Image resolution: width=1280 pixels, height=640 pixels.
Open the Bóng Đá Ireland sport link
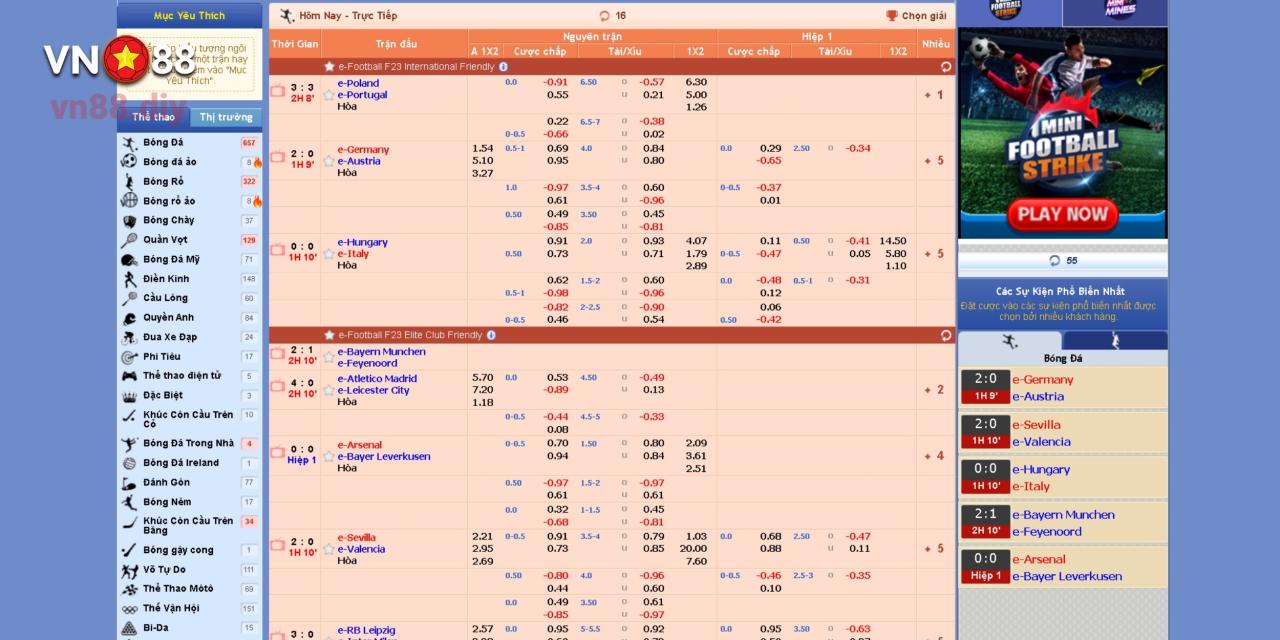tap(181, 463)
